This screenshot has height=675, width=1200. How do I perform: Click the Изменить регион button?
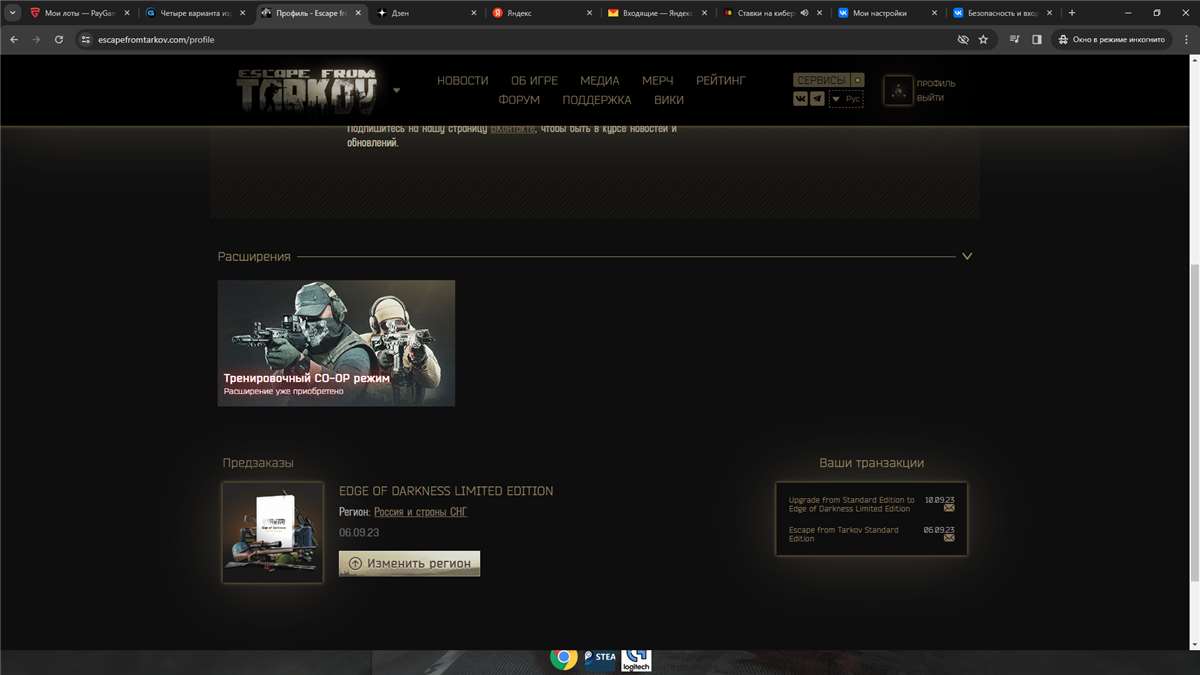[x=409, y=563]
